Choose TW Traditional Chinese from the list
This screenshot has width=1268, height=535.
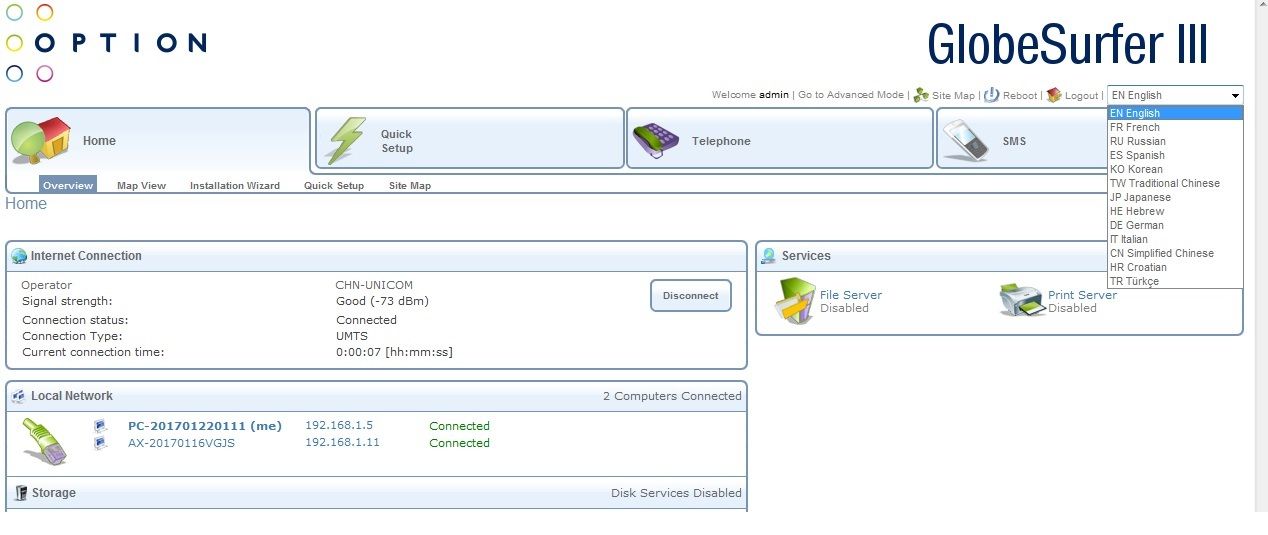coord(1175,183)
